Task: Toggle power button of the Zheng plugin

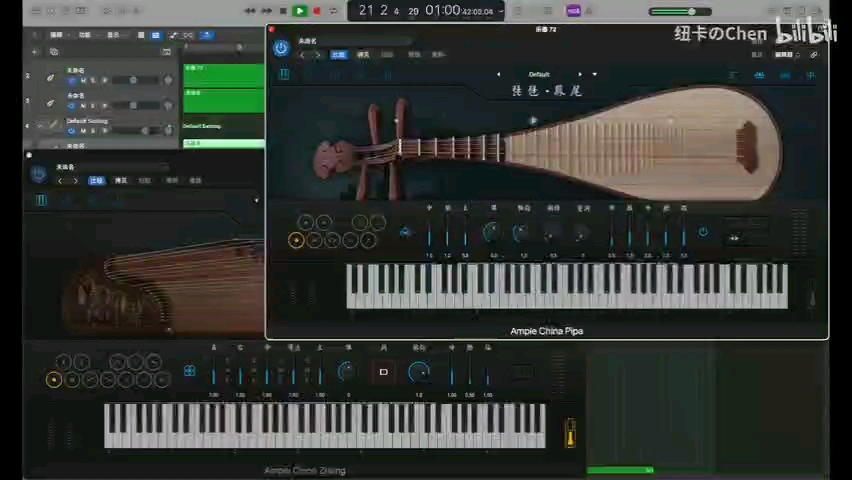Action: pyautogui.click(x=38, y=174)
